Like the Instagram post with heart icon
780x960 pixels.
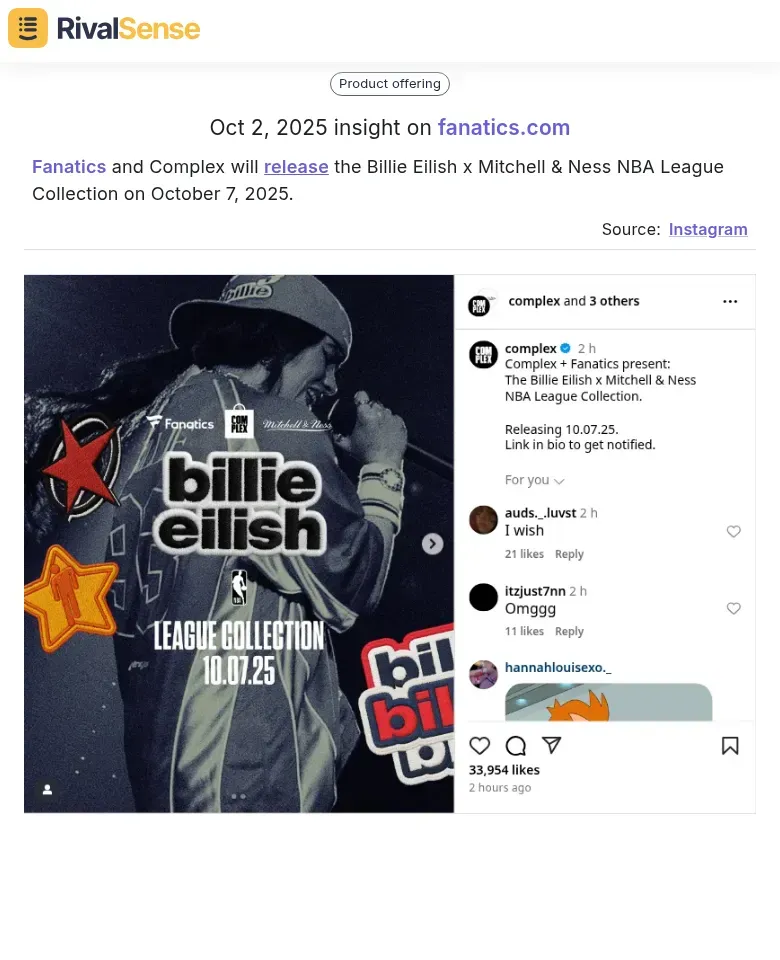coord(479,745)
